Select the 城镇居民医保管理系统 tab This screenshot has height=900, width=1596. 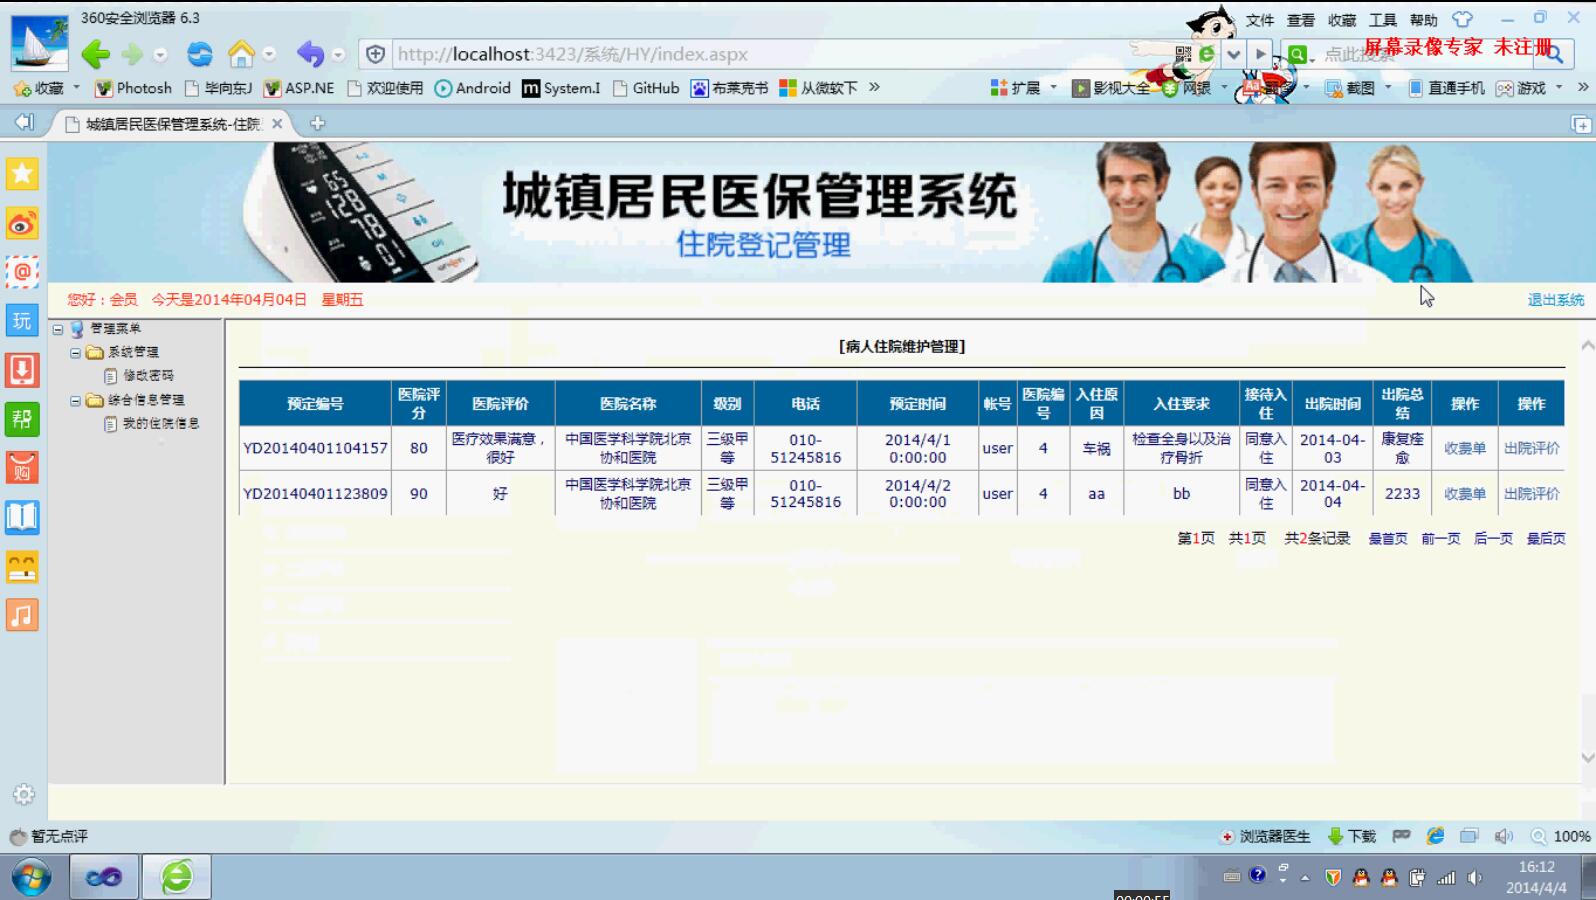coord(172,123)
